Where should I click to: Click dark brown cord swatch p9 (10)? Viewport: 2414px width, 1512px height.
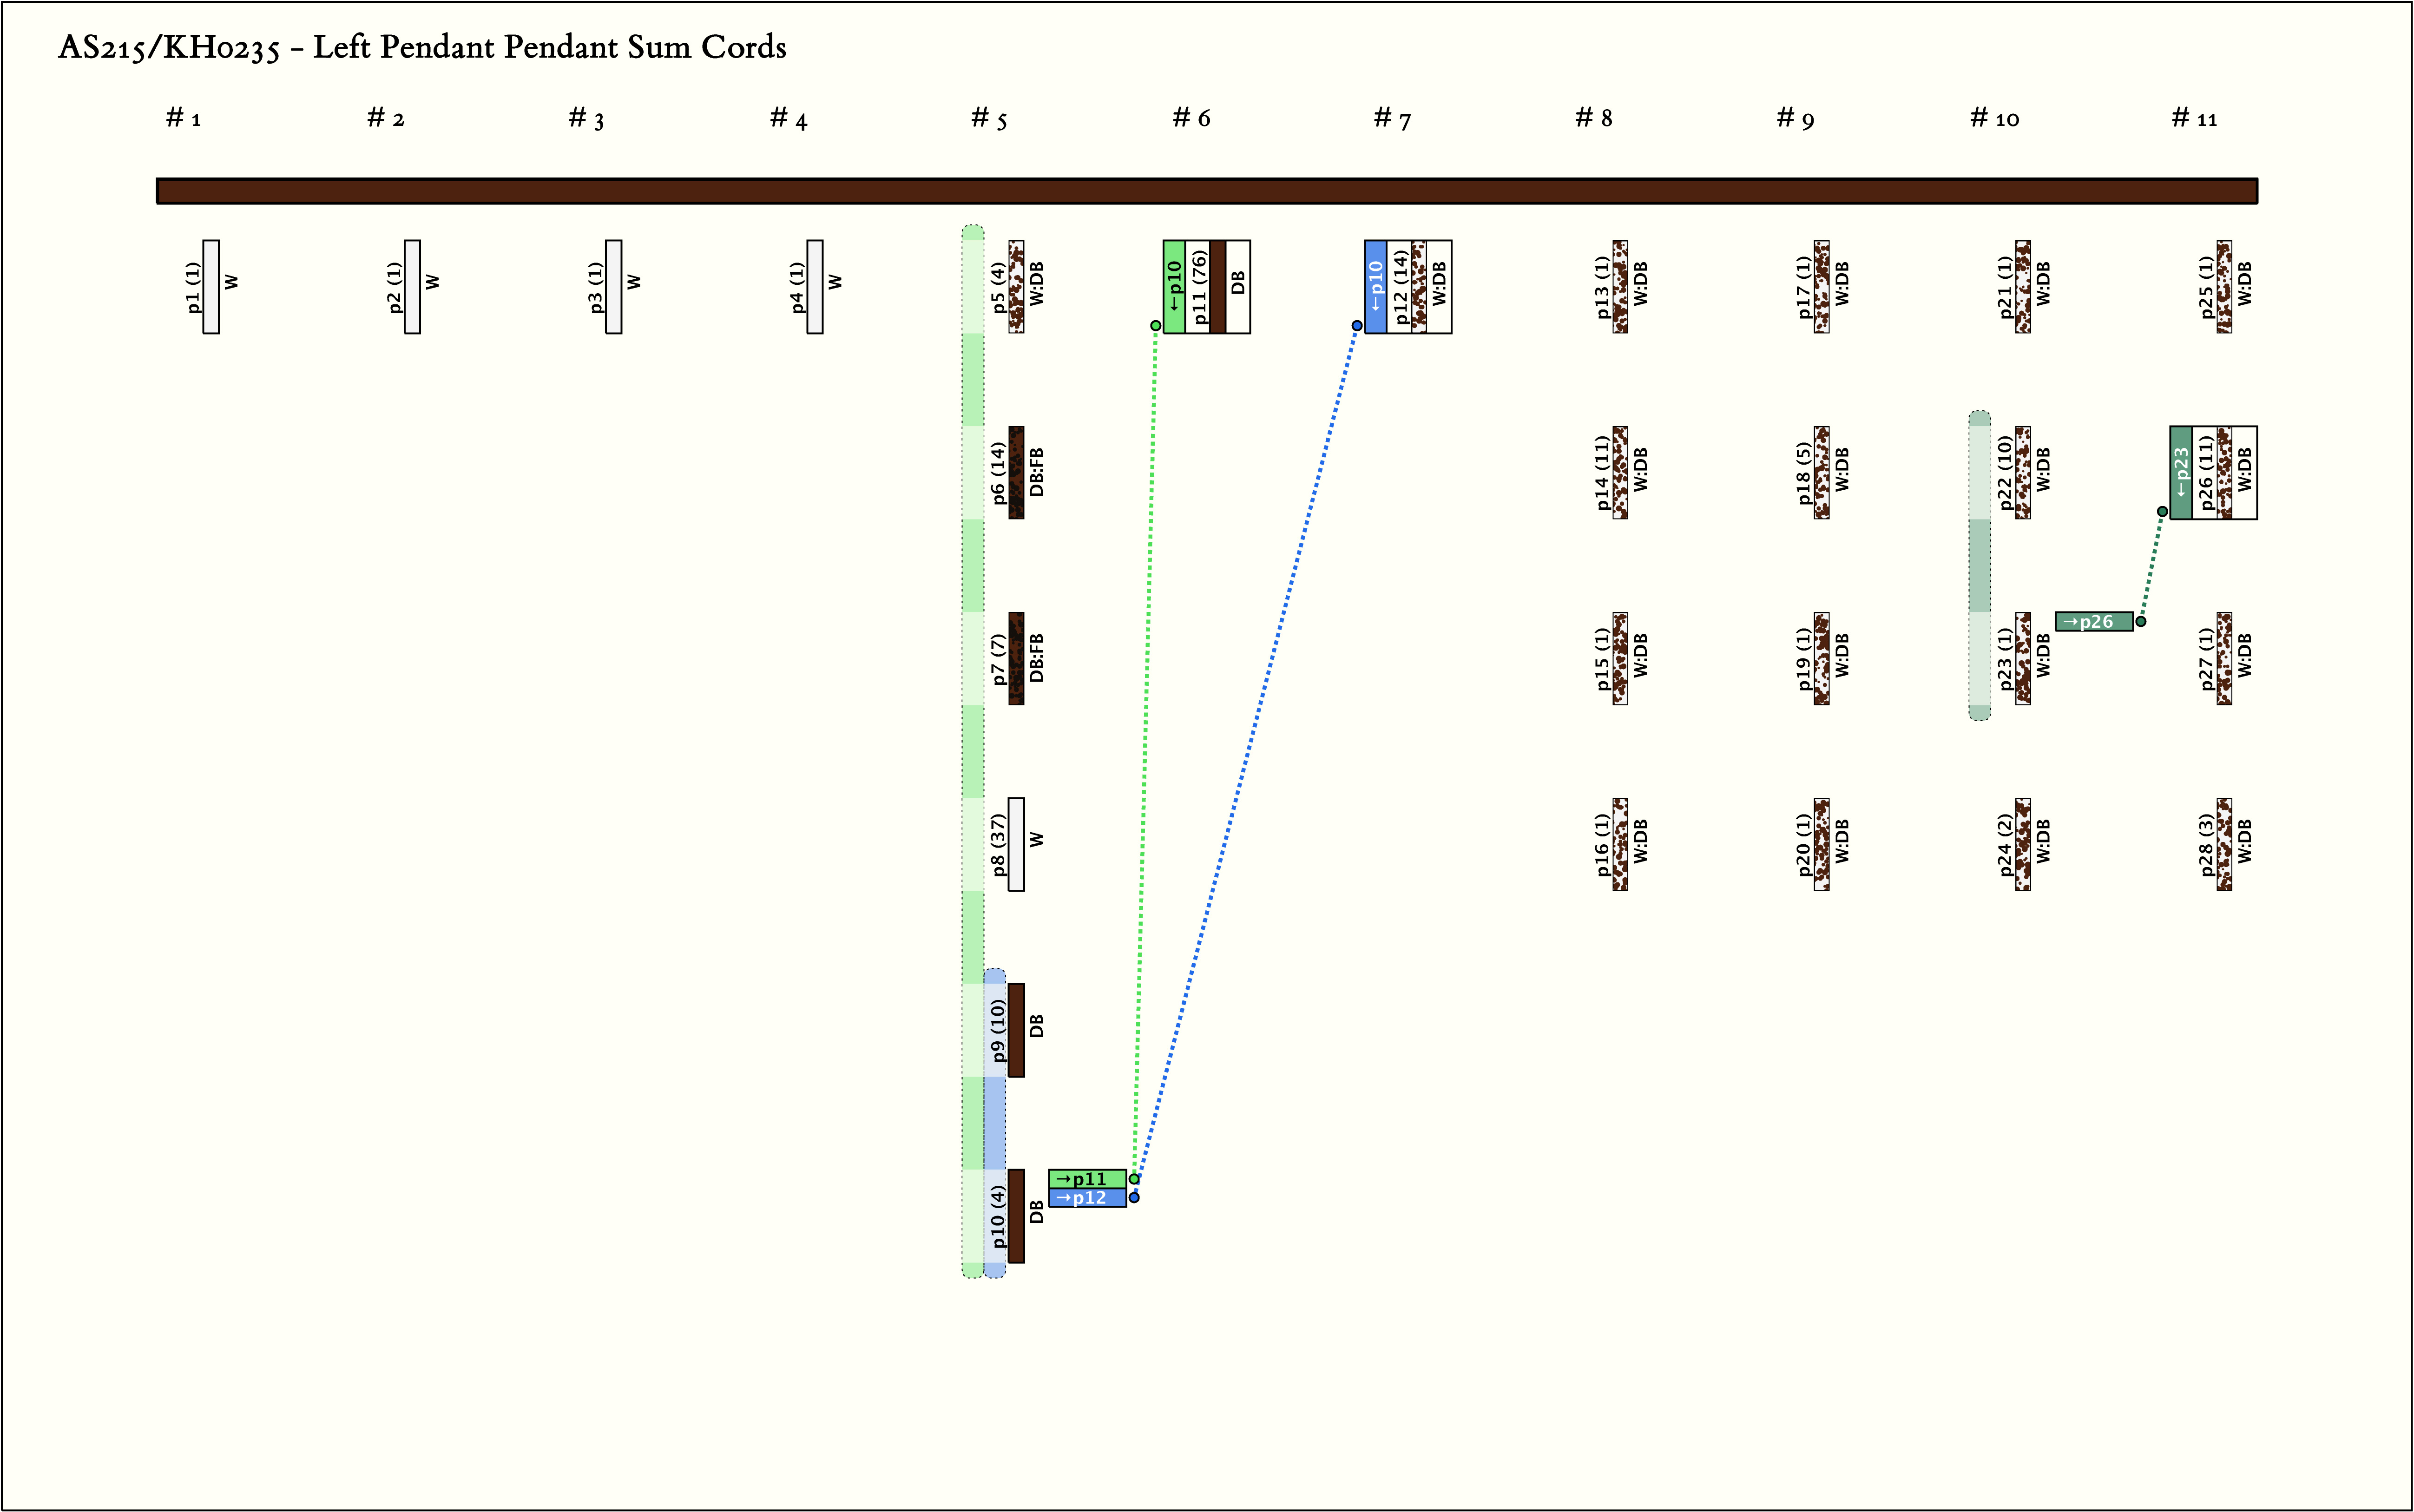(1016, 1030)
